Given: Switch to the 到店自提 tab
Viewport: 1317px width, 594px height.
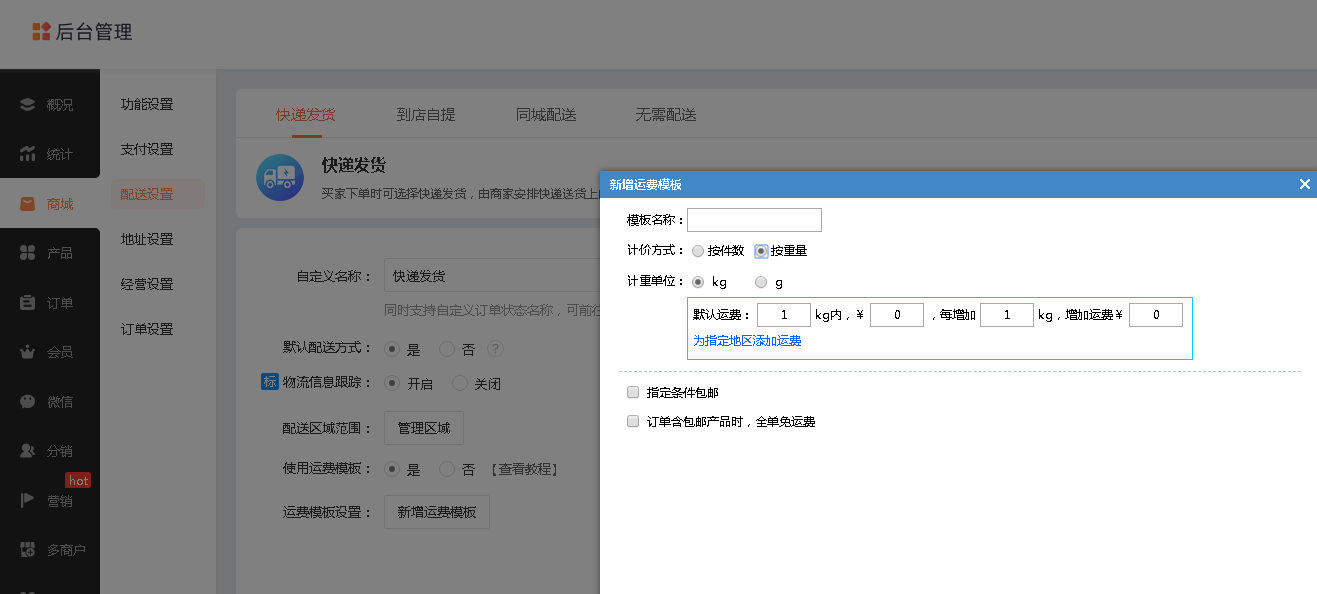Looking at the screenshot, I should [x=425, y=115].
